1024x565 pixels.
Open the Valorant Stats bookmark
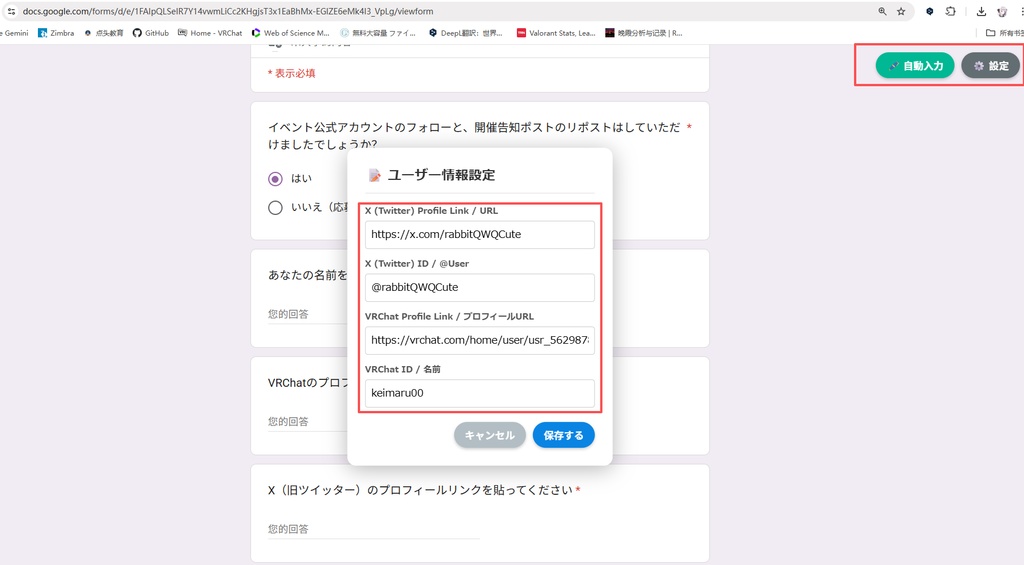[x=556, y=33]
